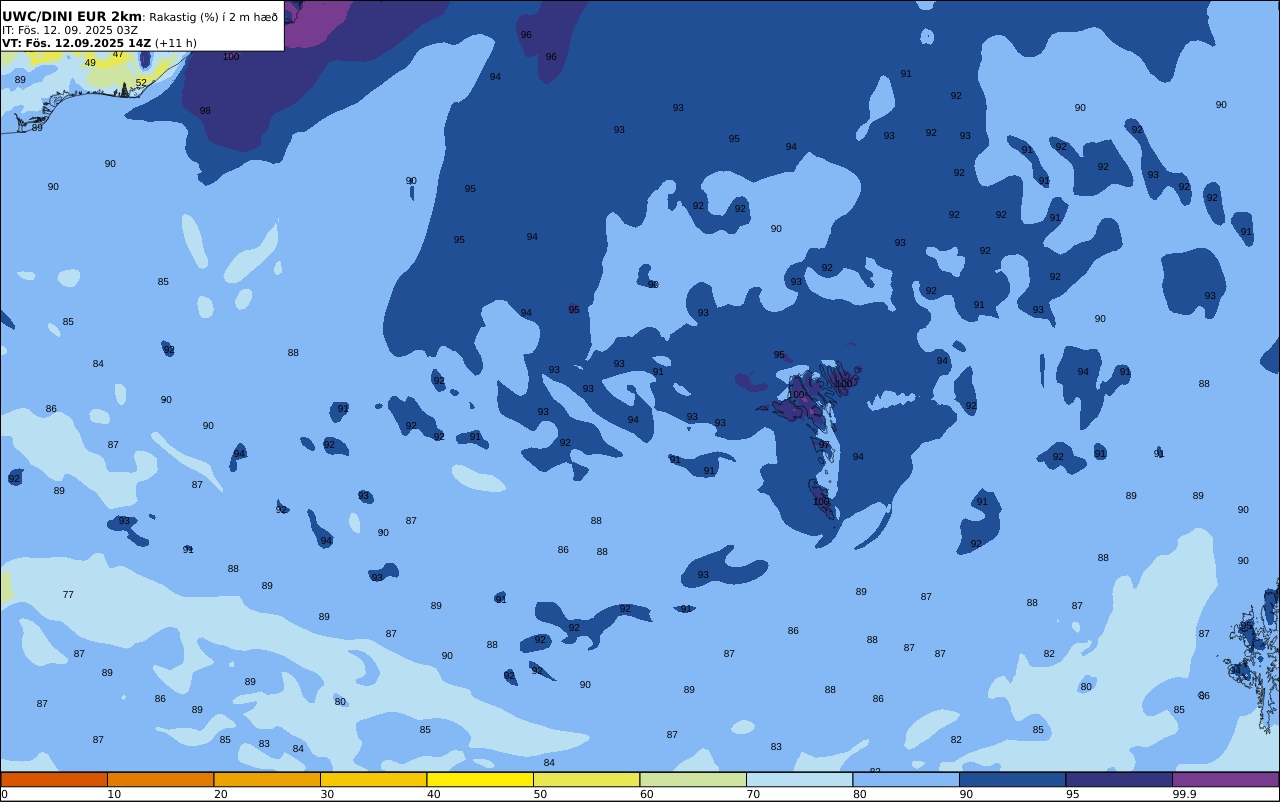
Task: Click the legend label "30"
Action: click(327, 794)
